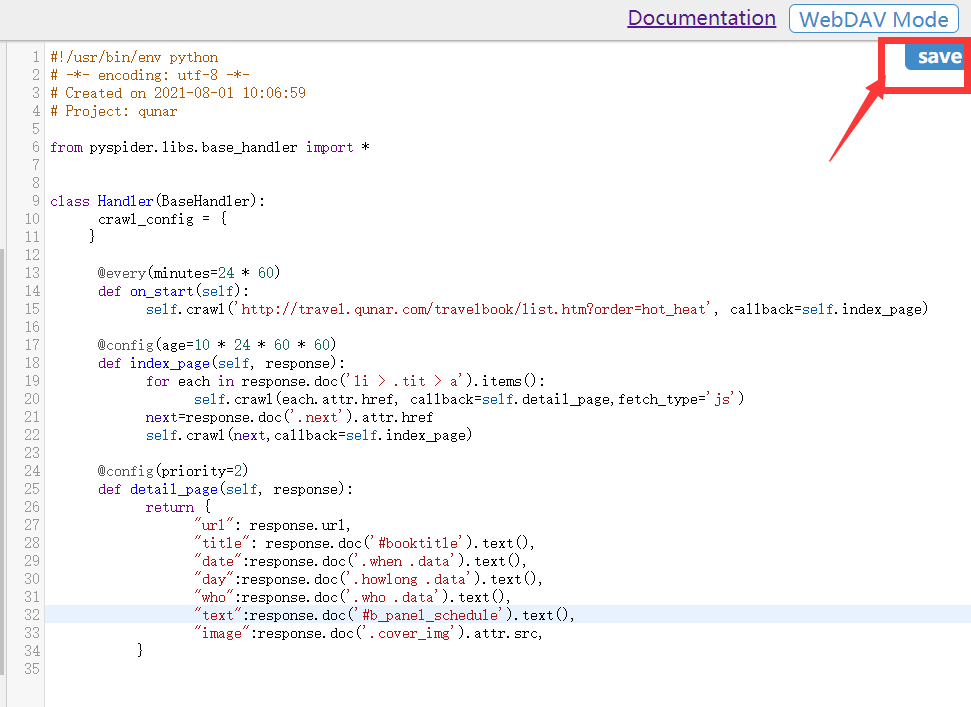
Task: Click the 'def index_page(self, response):' line
Action: (x=222, y=363)
